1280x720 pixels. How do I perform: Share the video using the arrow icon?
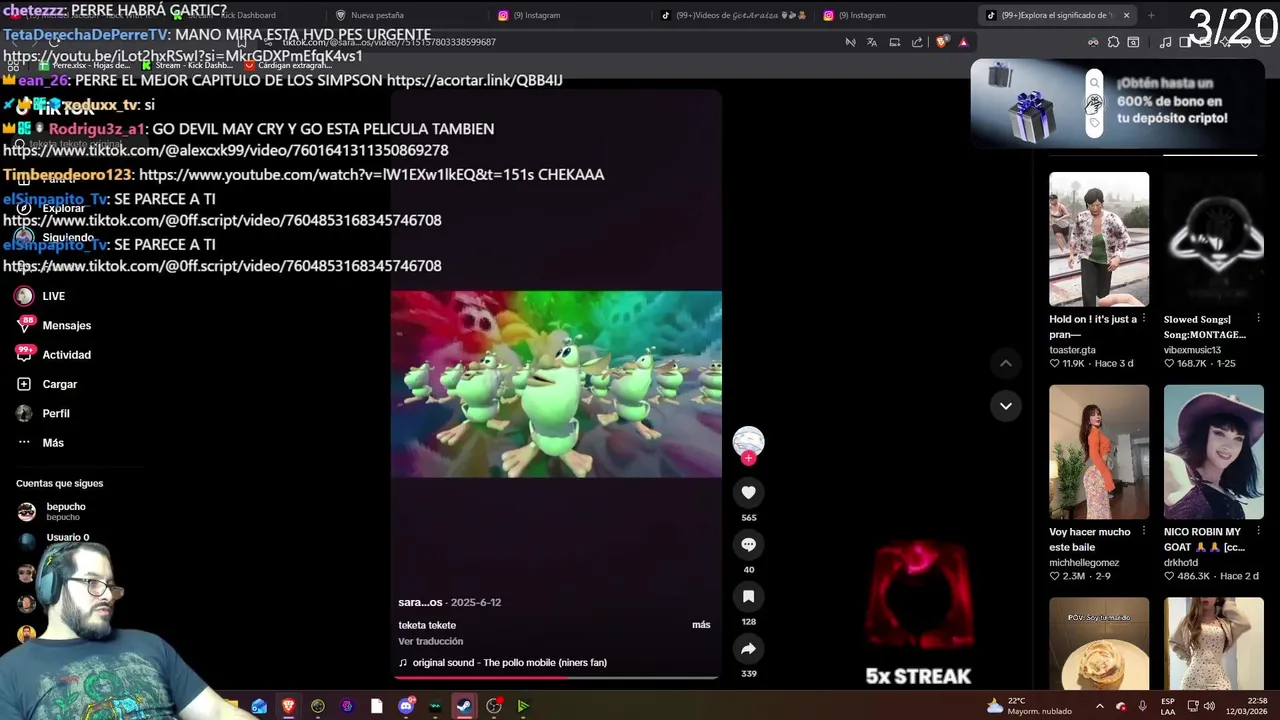coord(748,648)
